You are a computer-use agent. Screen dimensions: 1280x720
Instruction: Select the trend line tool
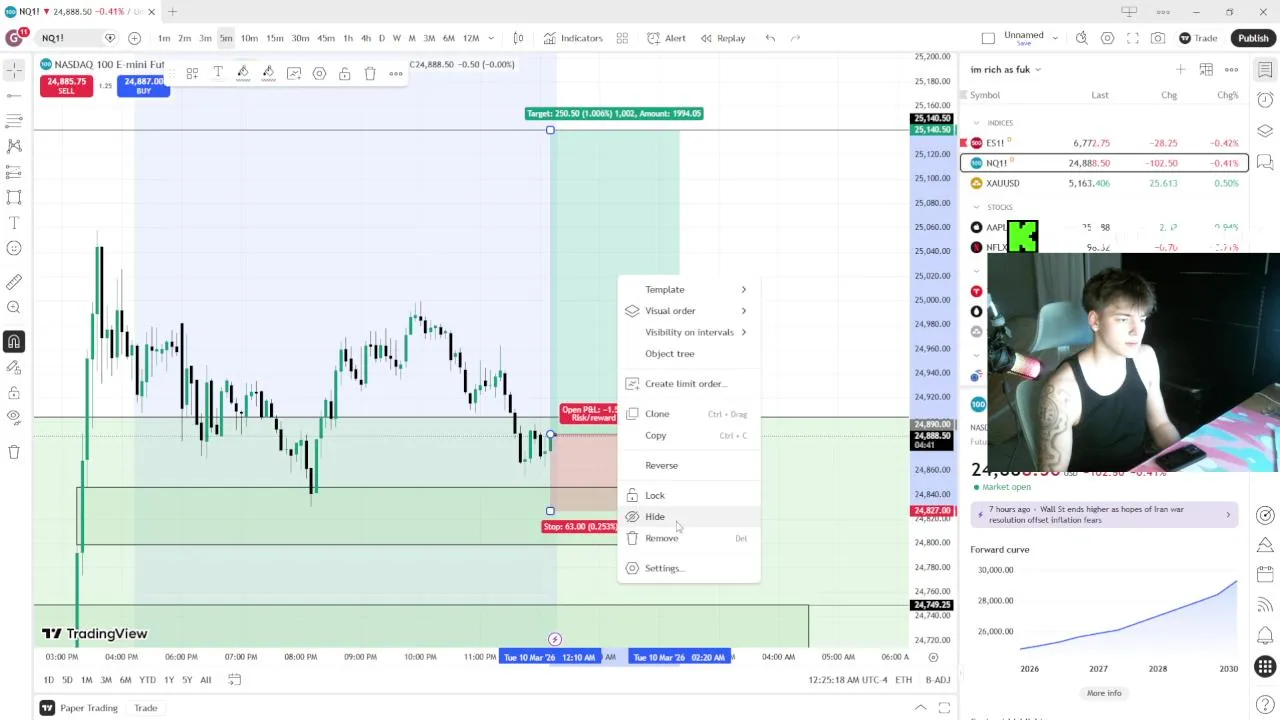coord(14,96)
